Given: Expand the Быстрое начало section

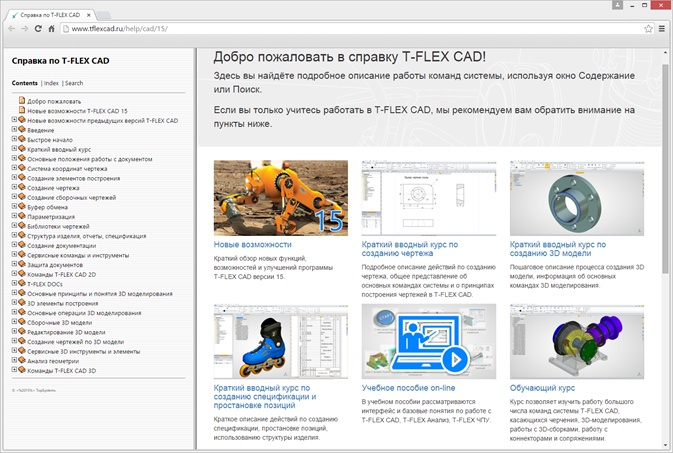Looking at the screenshot, I should [14, 139].
